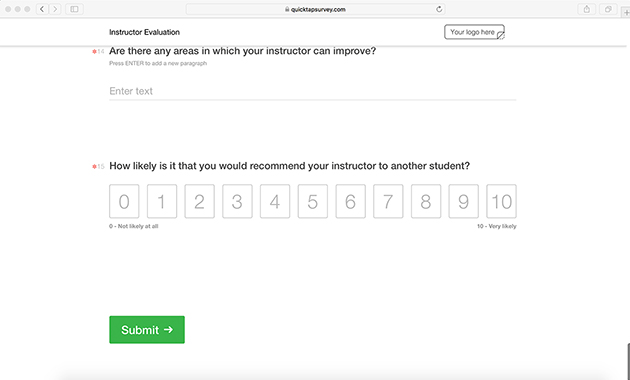The image size is (630, 380).
Task: Click the browser back arrow
Action: (42, 9)
